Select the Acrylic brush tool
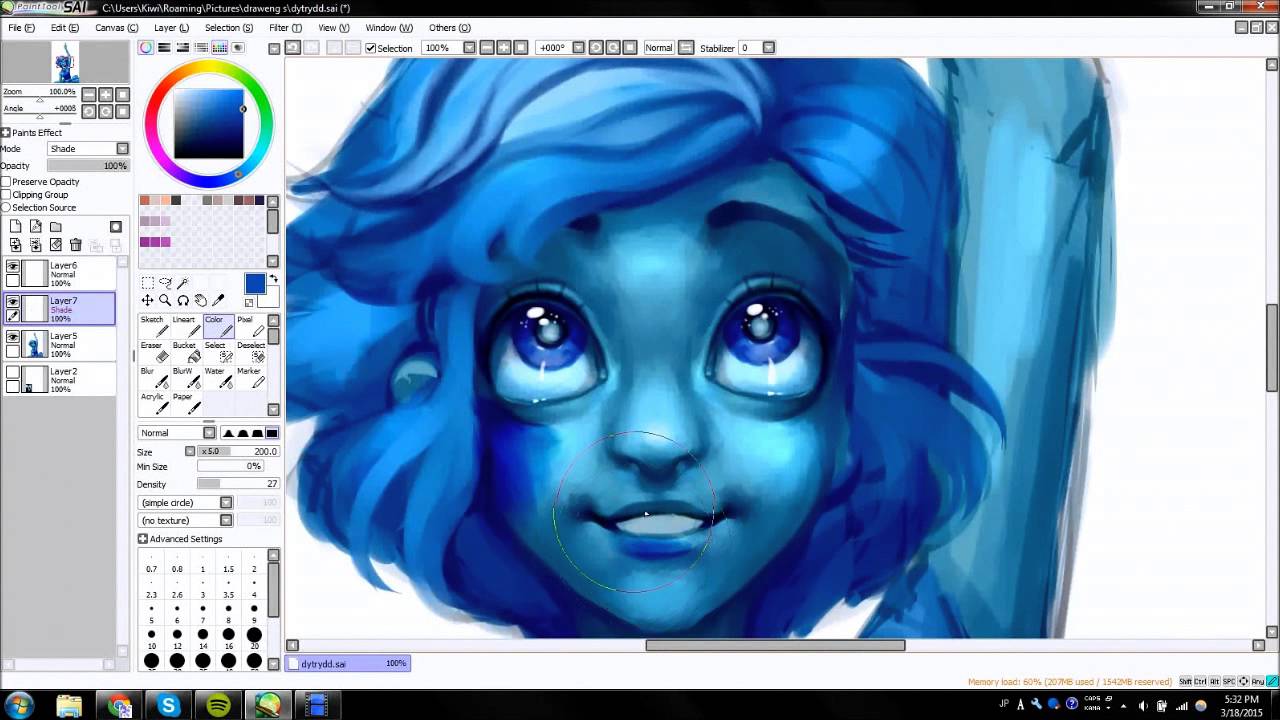Viewport: 1280px width, 720px height. point(152,403)
